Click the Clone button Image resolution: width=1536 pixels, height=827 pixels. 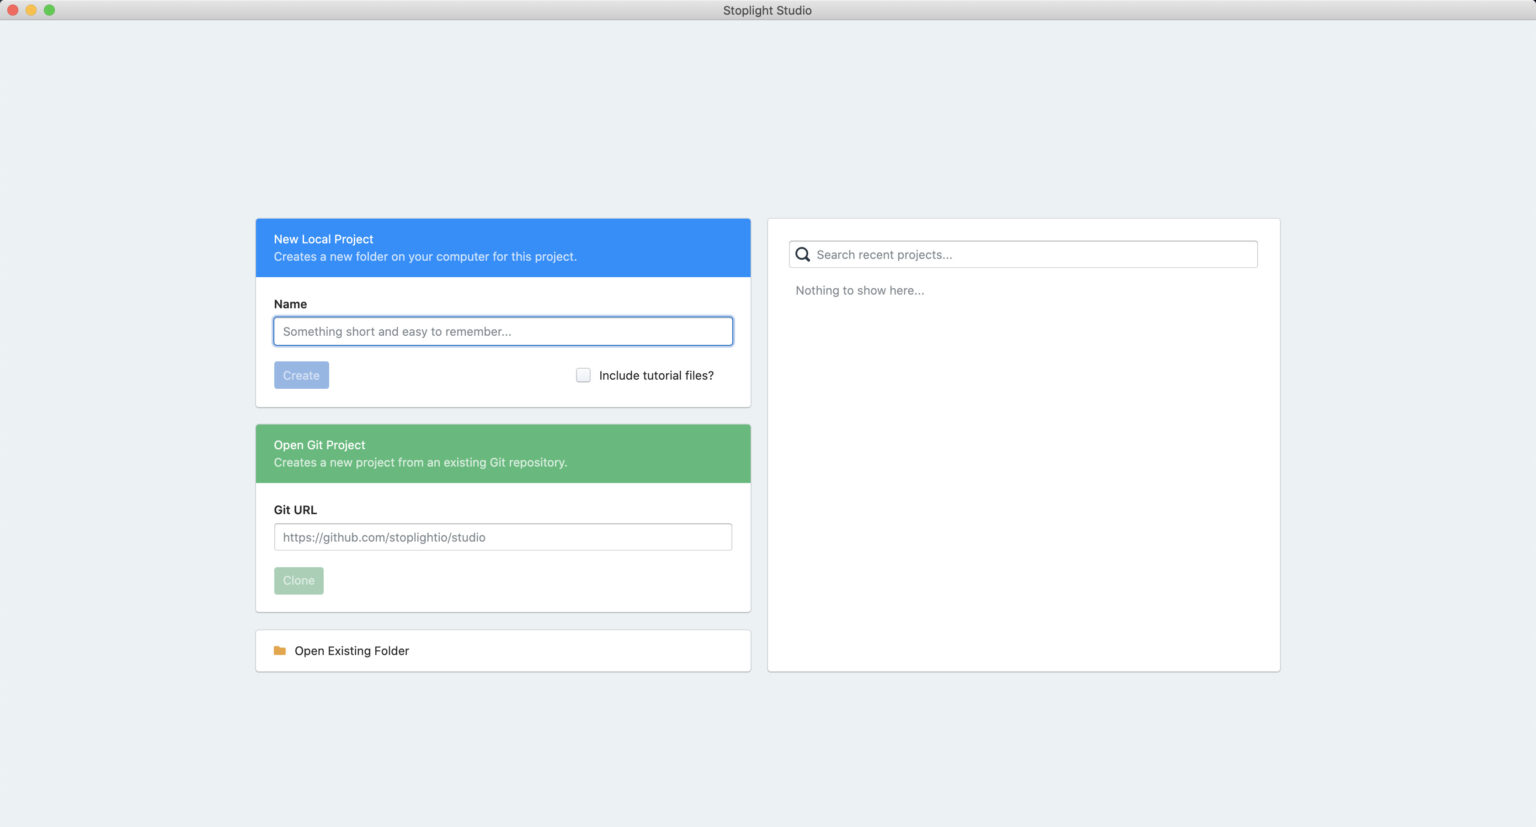click(x=298, y=580)
